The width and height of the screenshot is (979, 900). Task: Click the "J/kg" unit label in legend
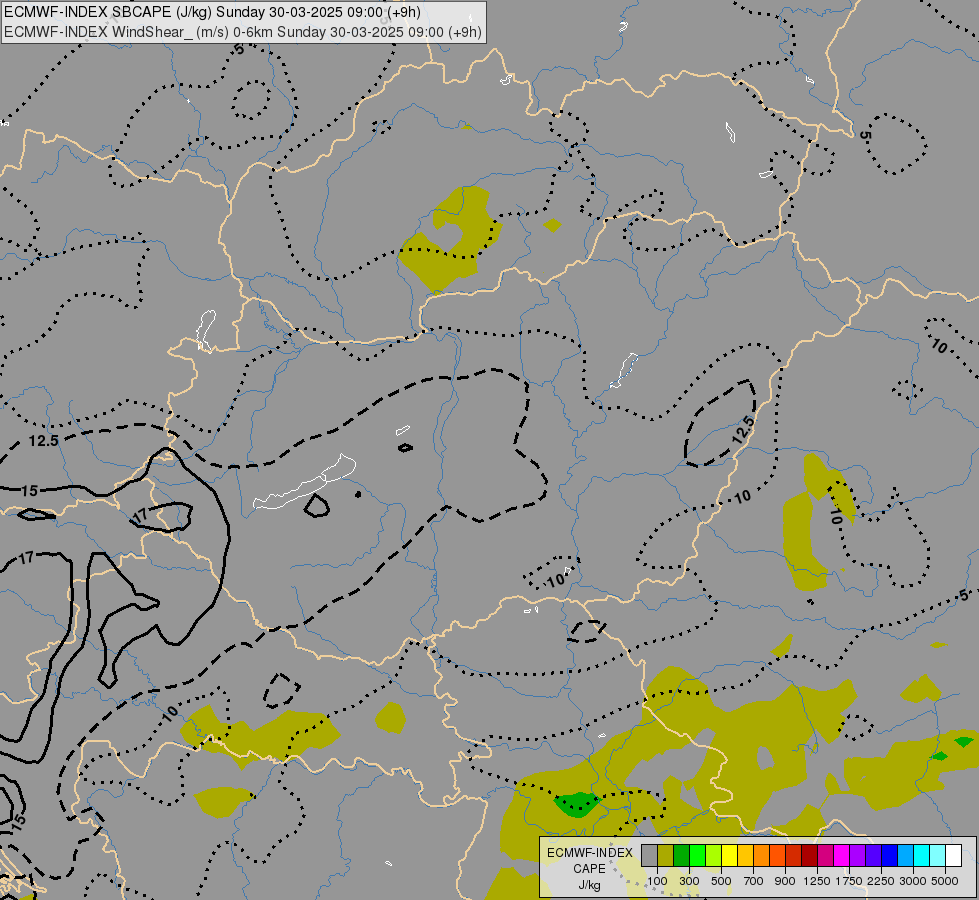coord(589,885)
